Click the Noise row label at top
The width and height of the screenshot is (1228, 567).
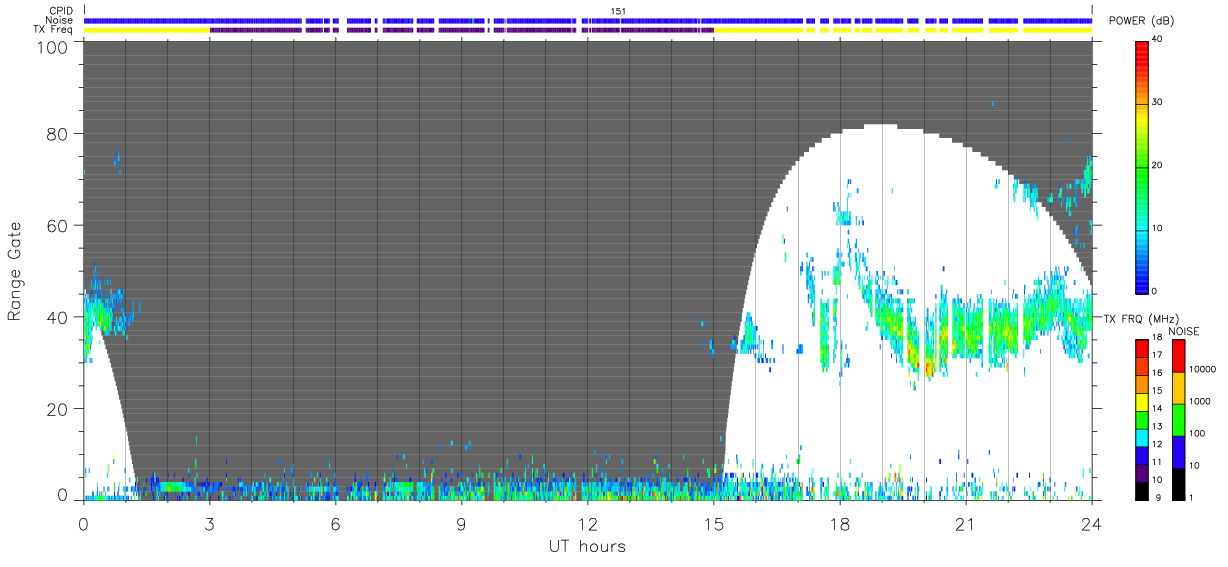click(60, 20)
